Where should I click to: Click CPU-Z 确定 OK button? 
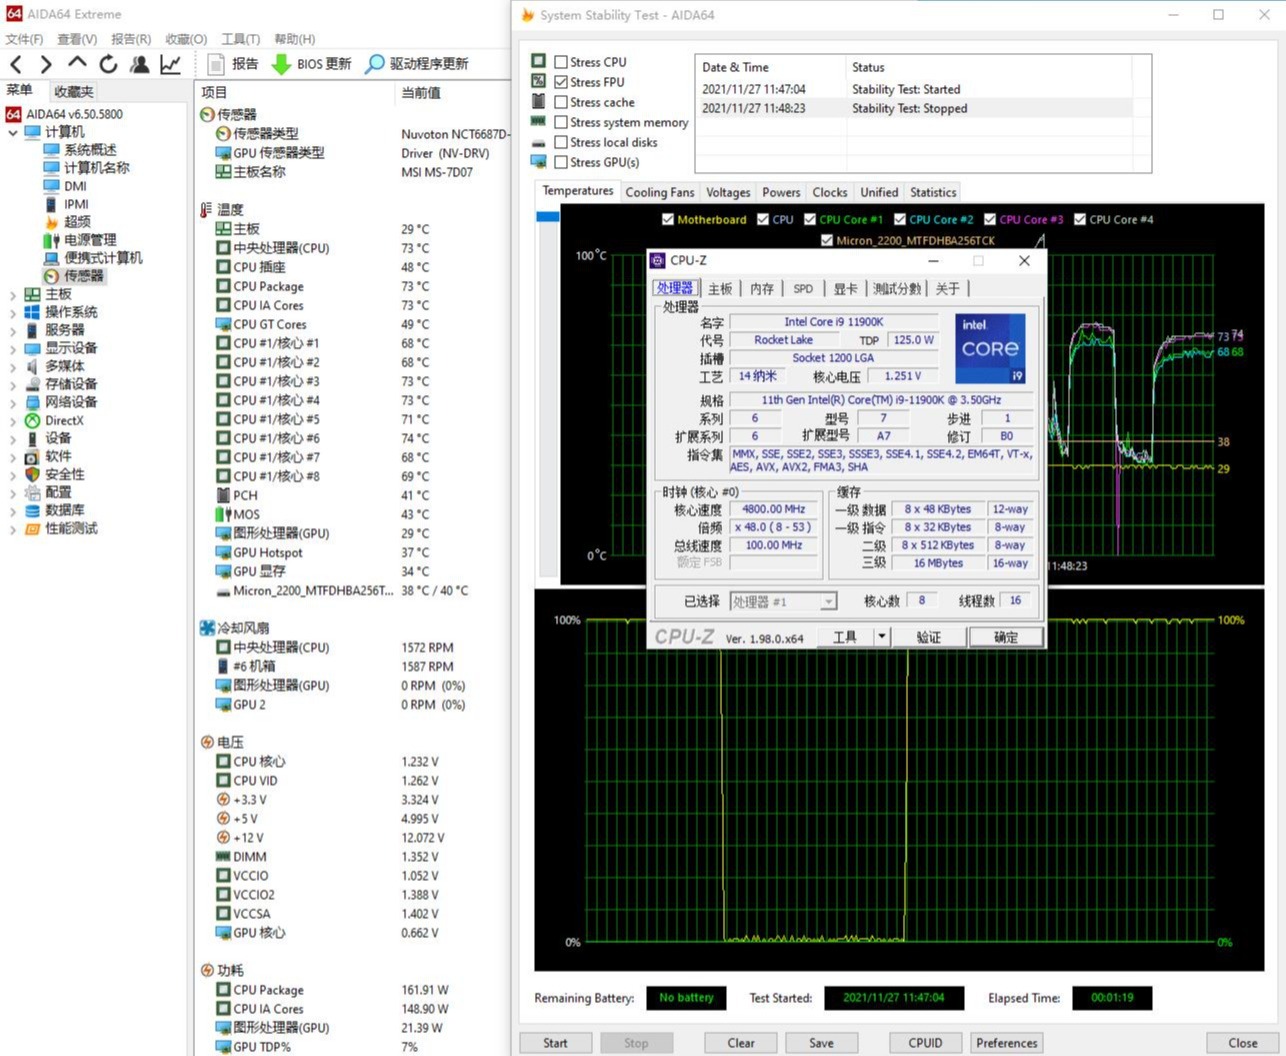pos(1006,637)
